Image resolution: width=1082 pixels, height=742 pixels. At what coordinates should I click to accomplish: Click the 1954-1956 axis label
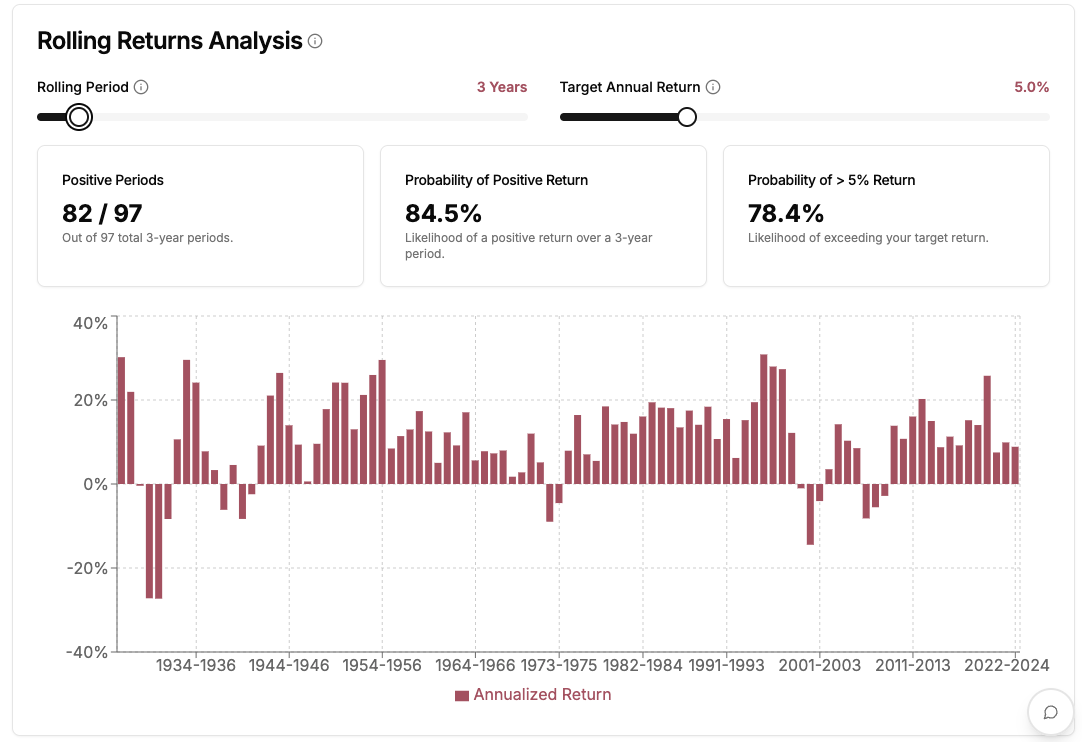tap(382, 665)
